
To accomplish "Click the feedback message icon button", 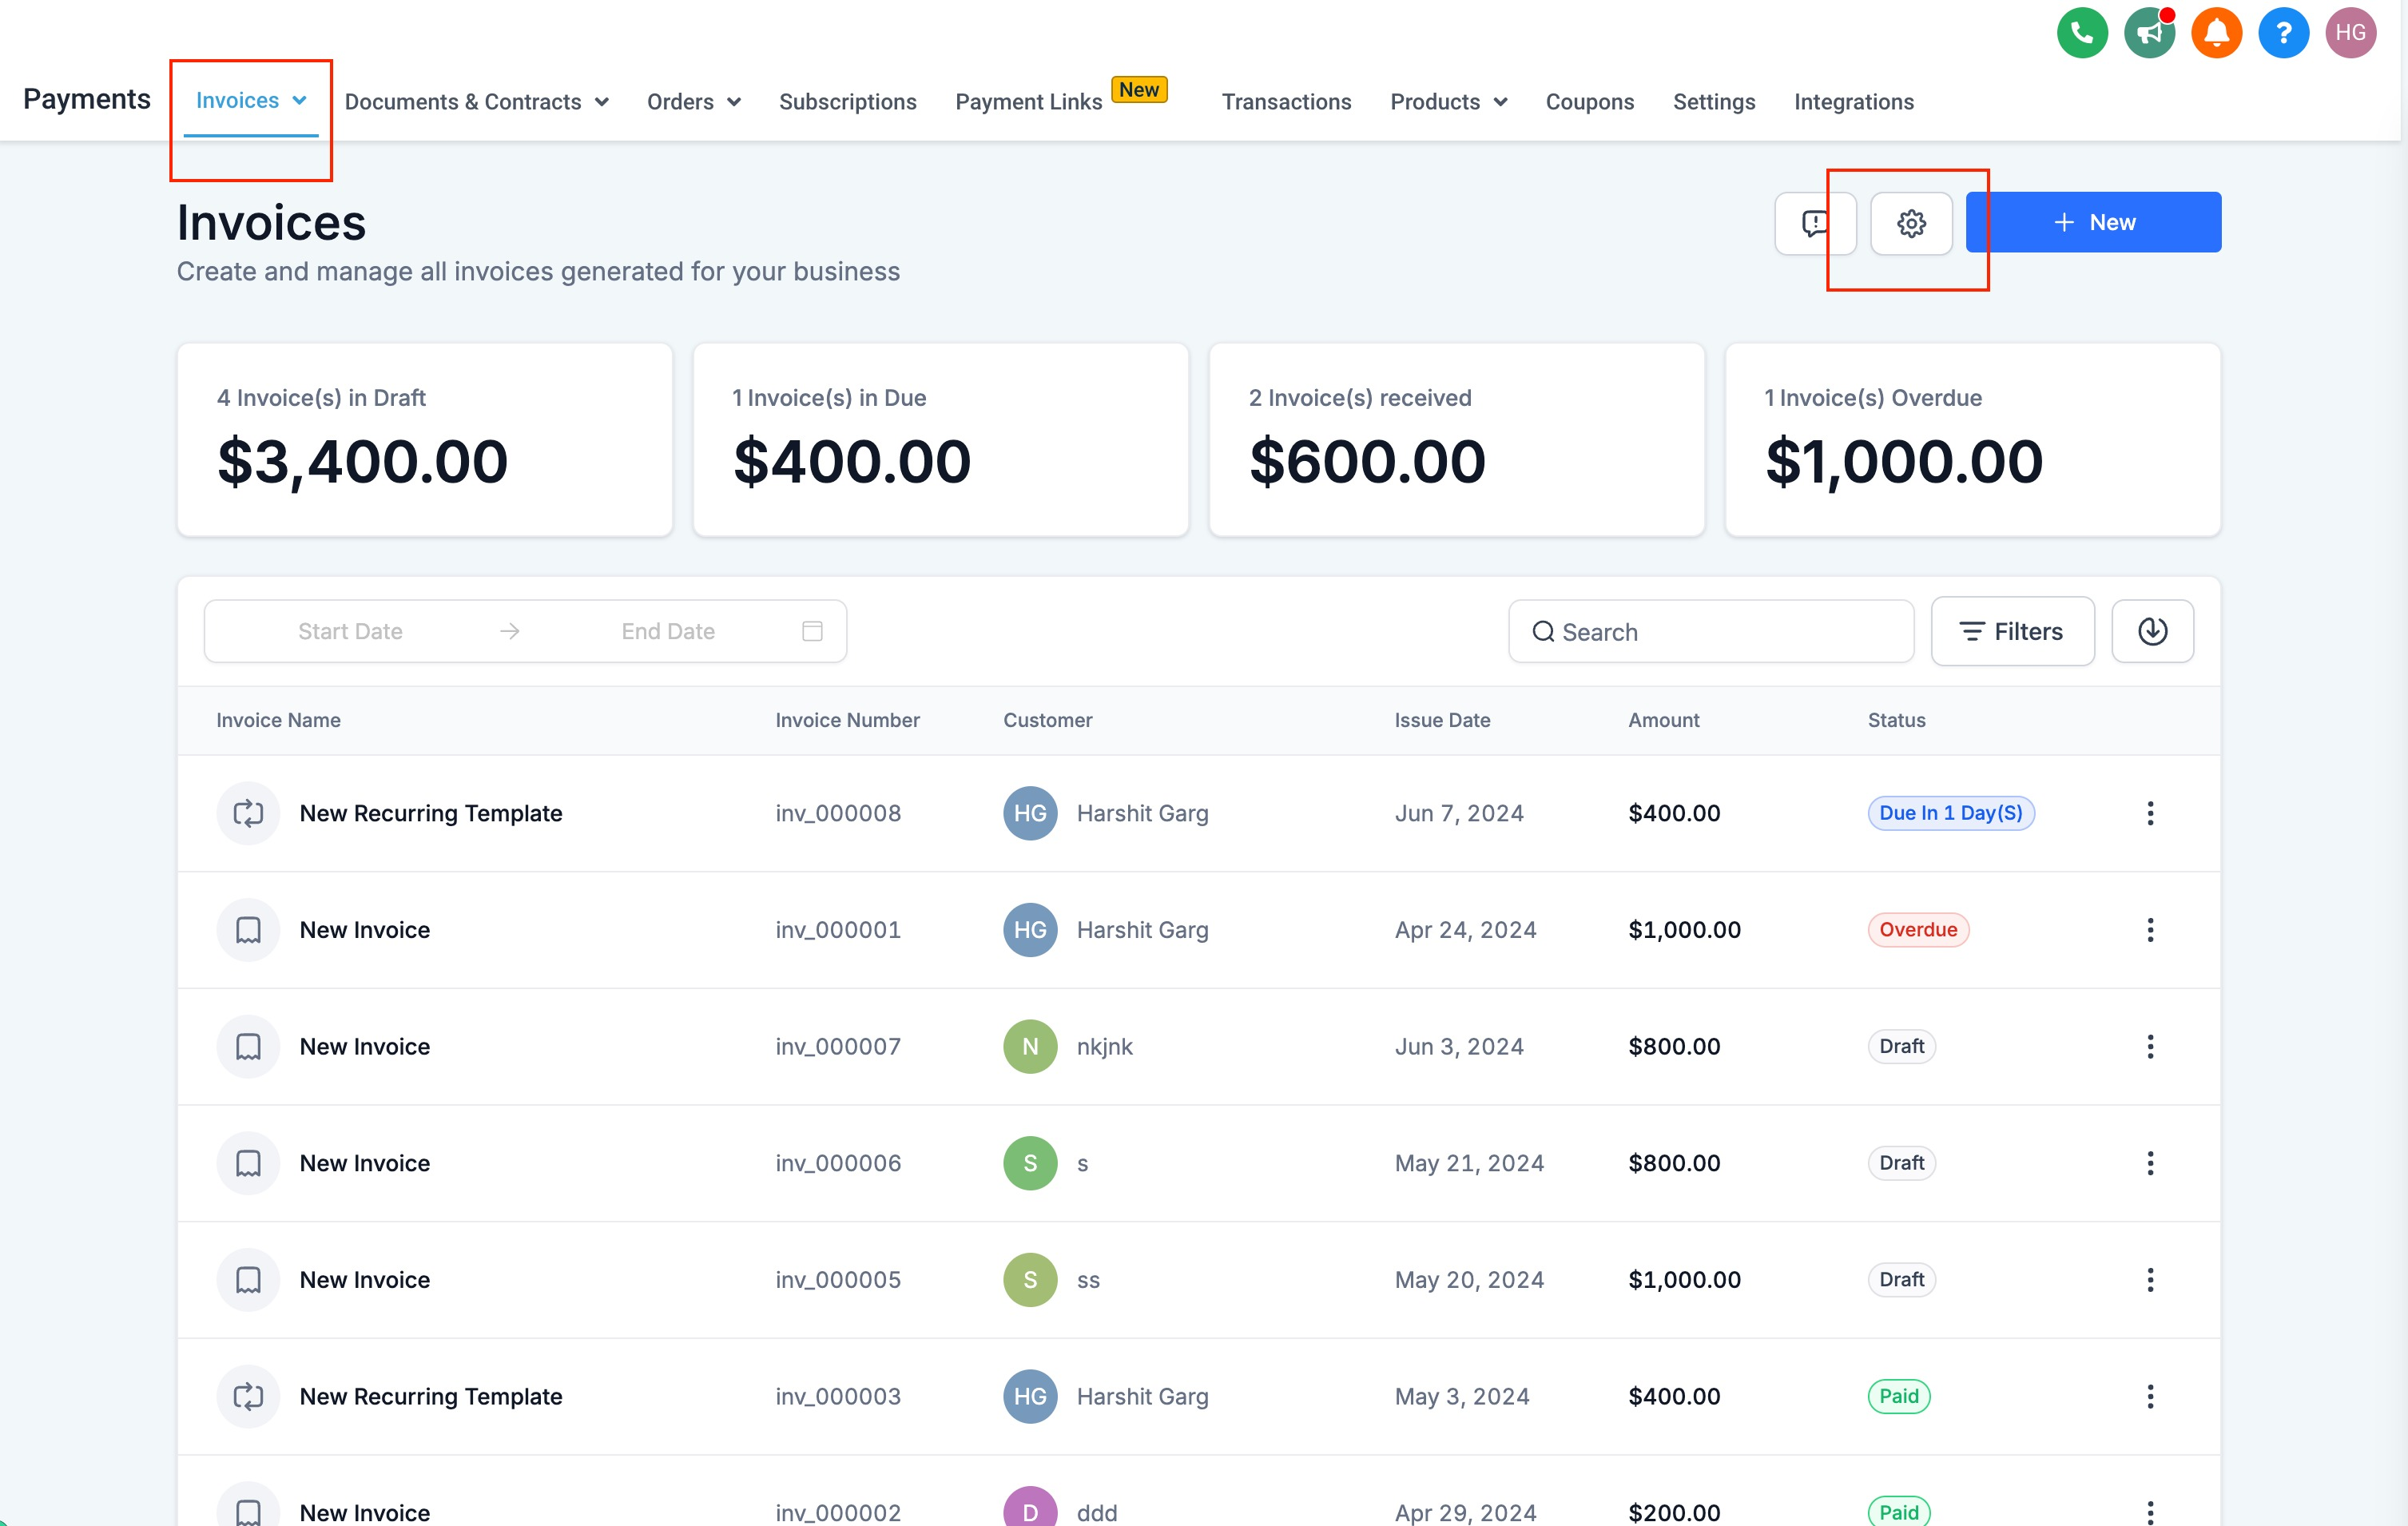I will click(1814, 223).
